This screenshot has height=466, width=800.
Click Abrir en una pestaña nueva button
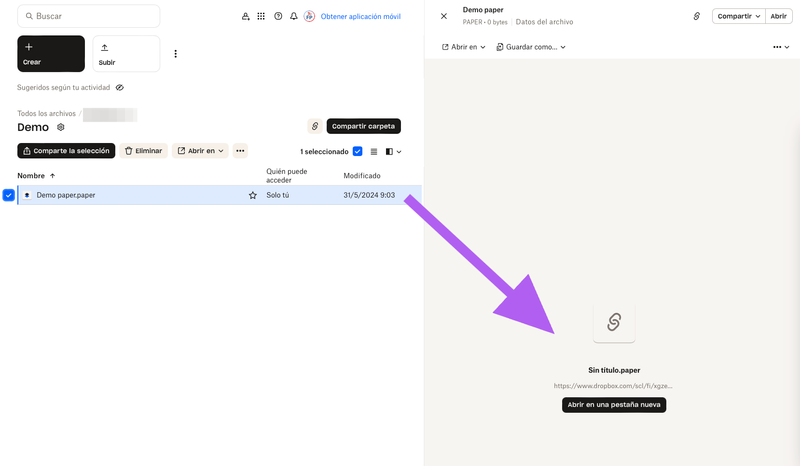click(x=614, y=405)
